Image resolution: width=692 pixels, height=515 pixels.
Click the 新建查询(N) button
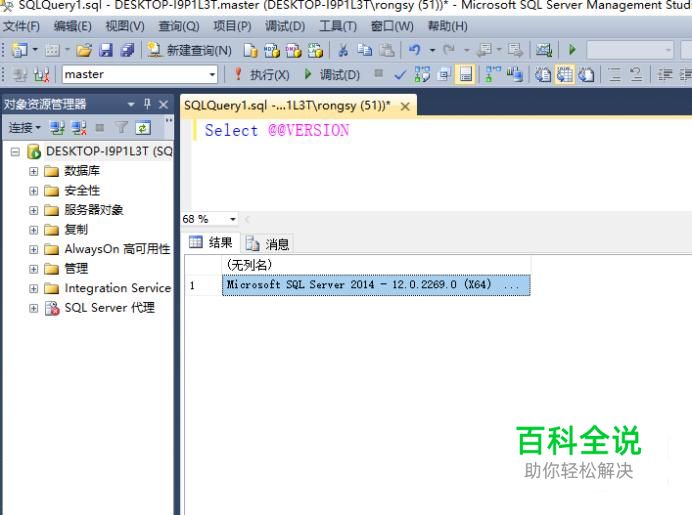click(189, 50)
